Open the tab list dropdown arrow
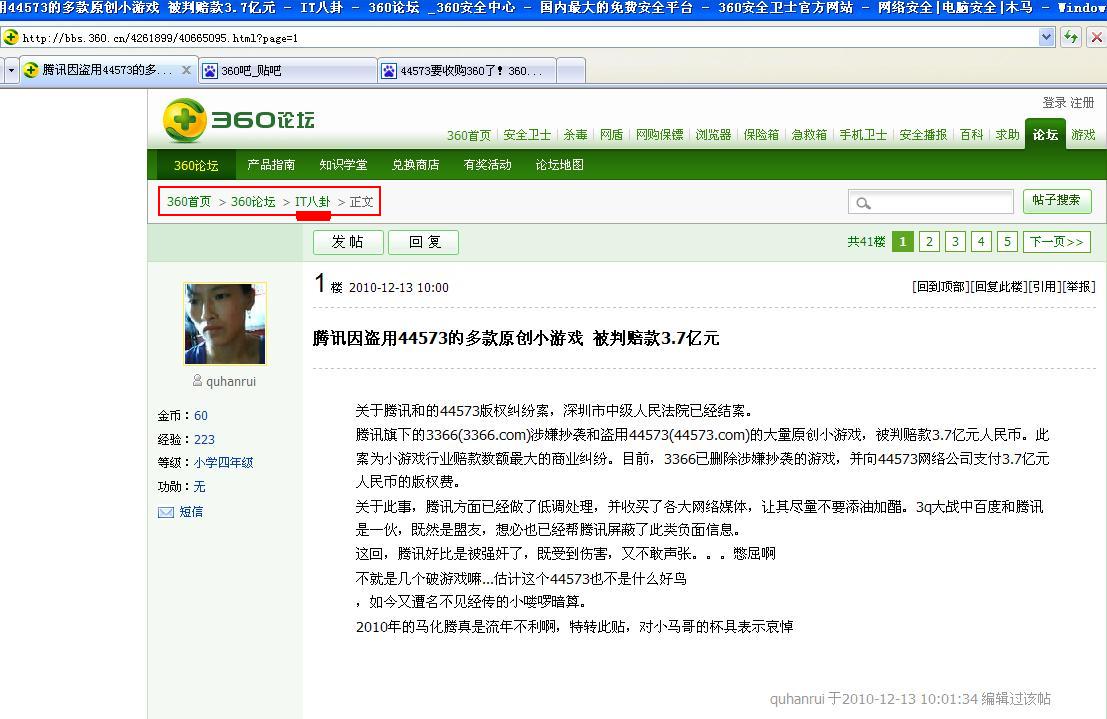The height and width of the screenshot is (719, 1107). click(11, 71)
